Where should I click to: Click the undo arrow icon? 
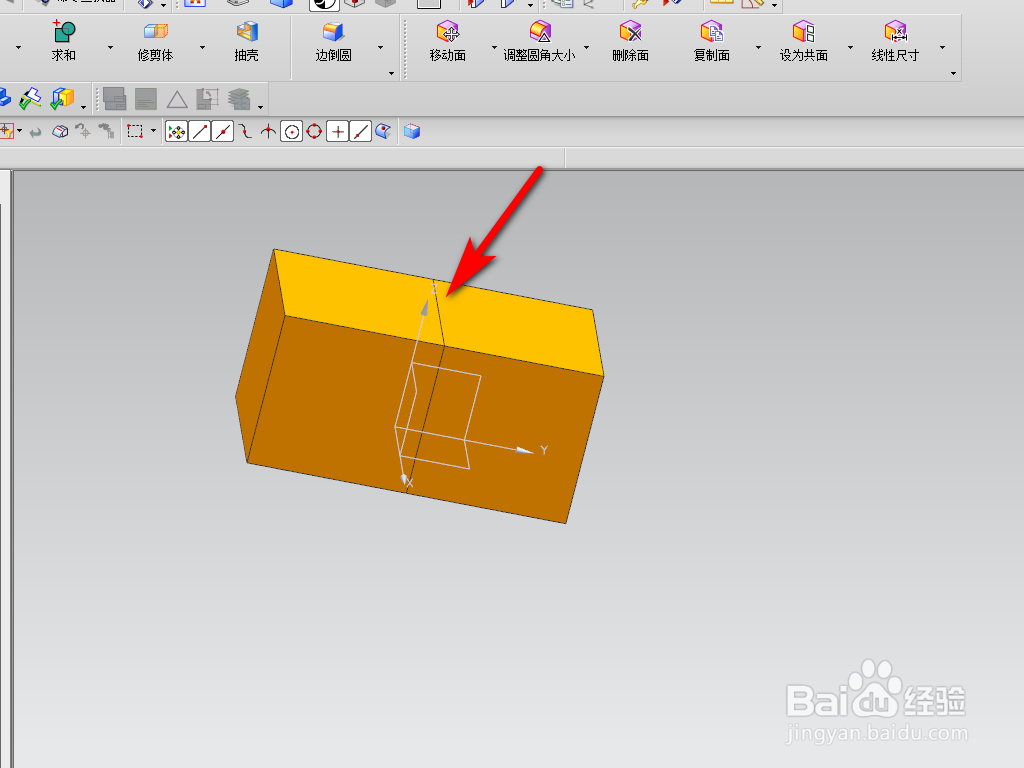pyautogui.click(x=36, y=130)
